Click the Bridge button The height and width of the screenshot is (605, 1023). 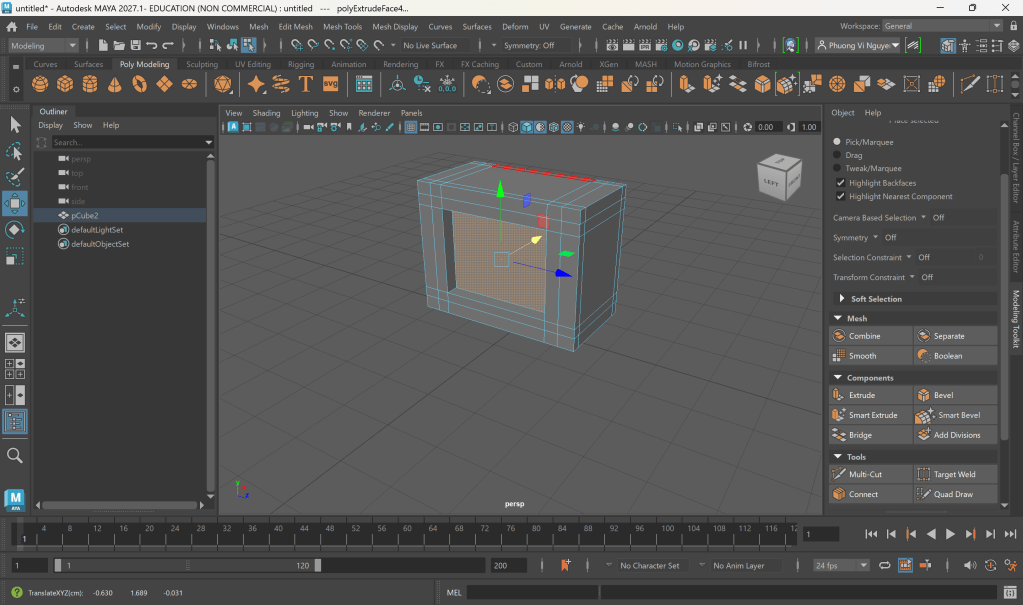coord(870,435)
